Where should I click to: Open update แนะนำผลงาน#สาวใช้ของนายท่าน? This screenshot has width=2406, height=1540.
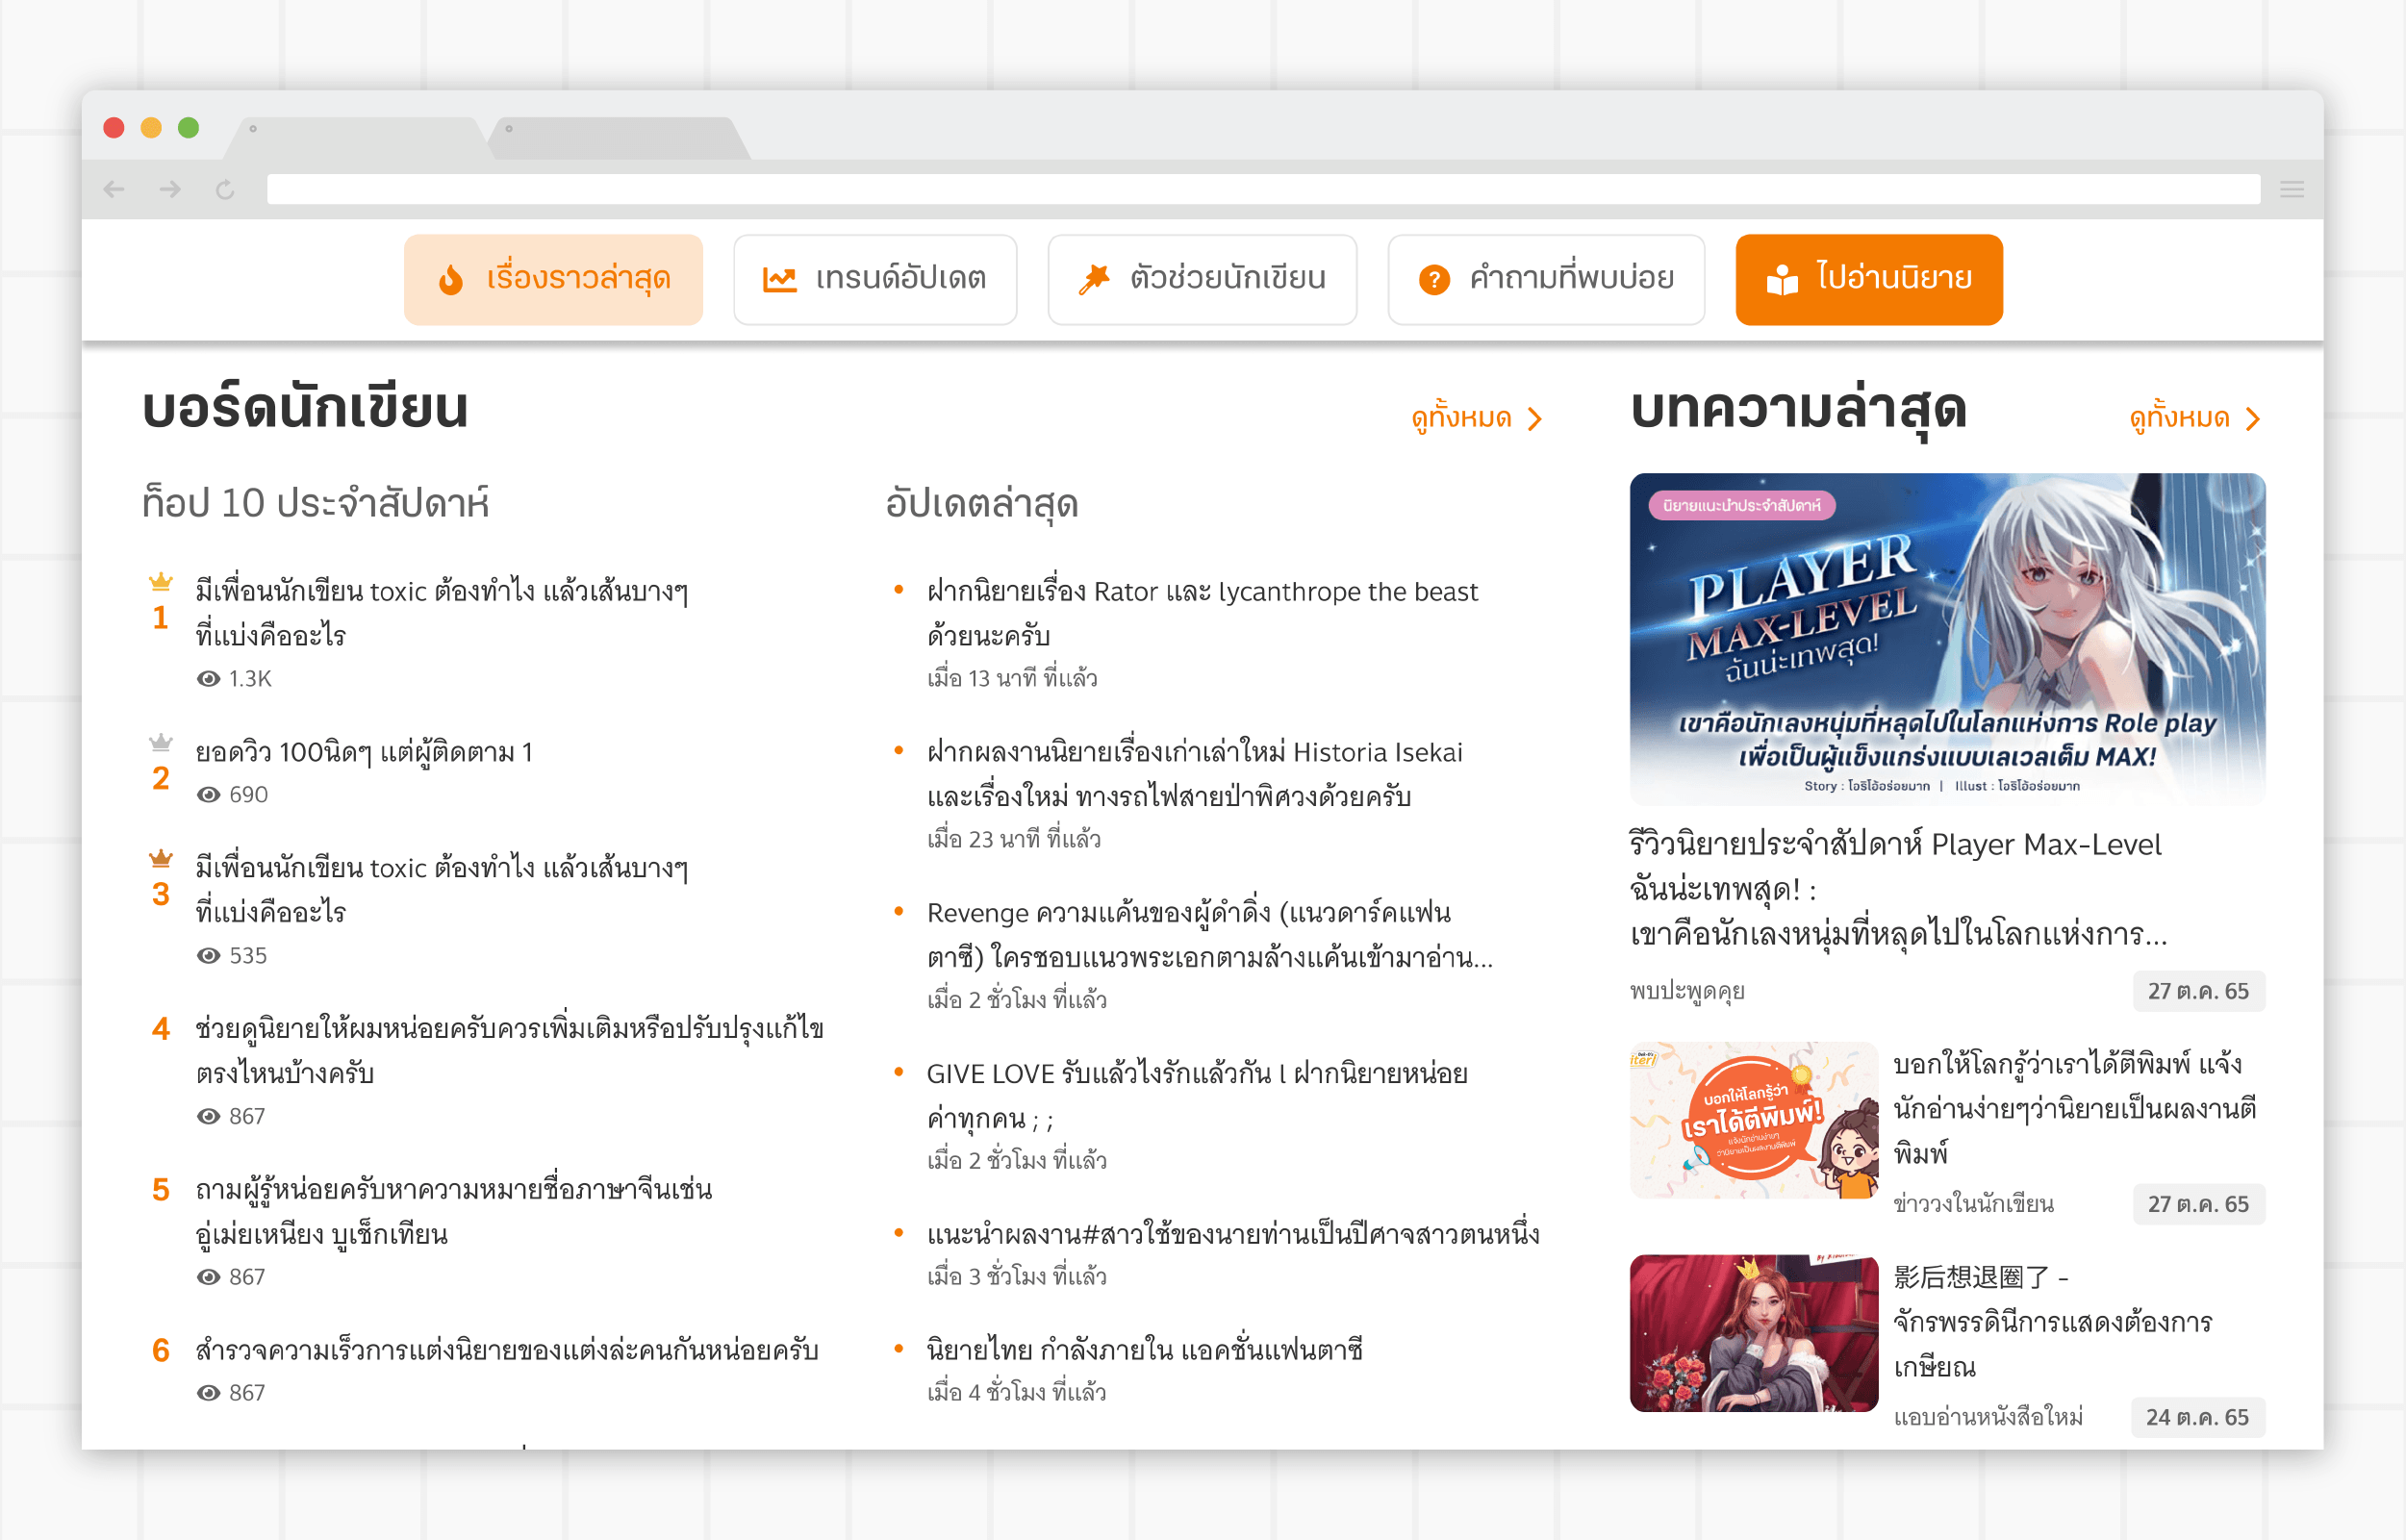[1233, 1234]
